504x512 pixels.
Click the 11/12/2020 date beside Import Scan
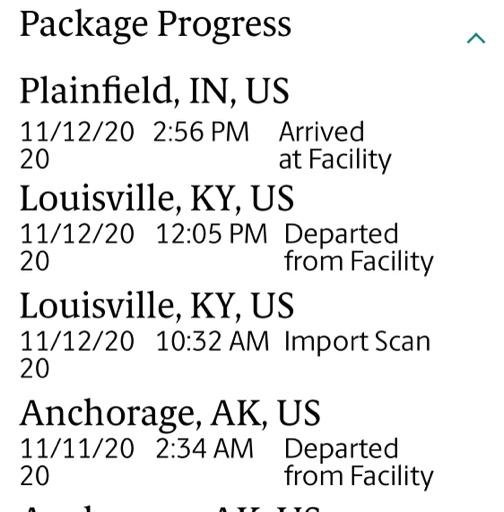[x=77, y=355]
